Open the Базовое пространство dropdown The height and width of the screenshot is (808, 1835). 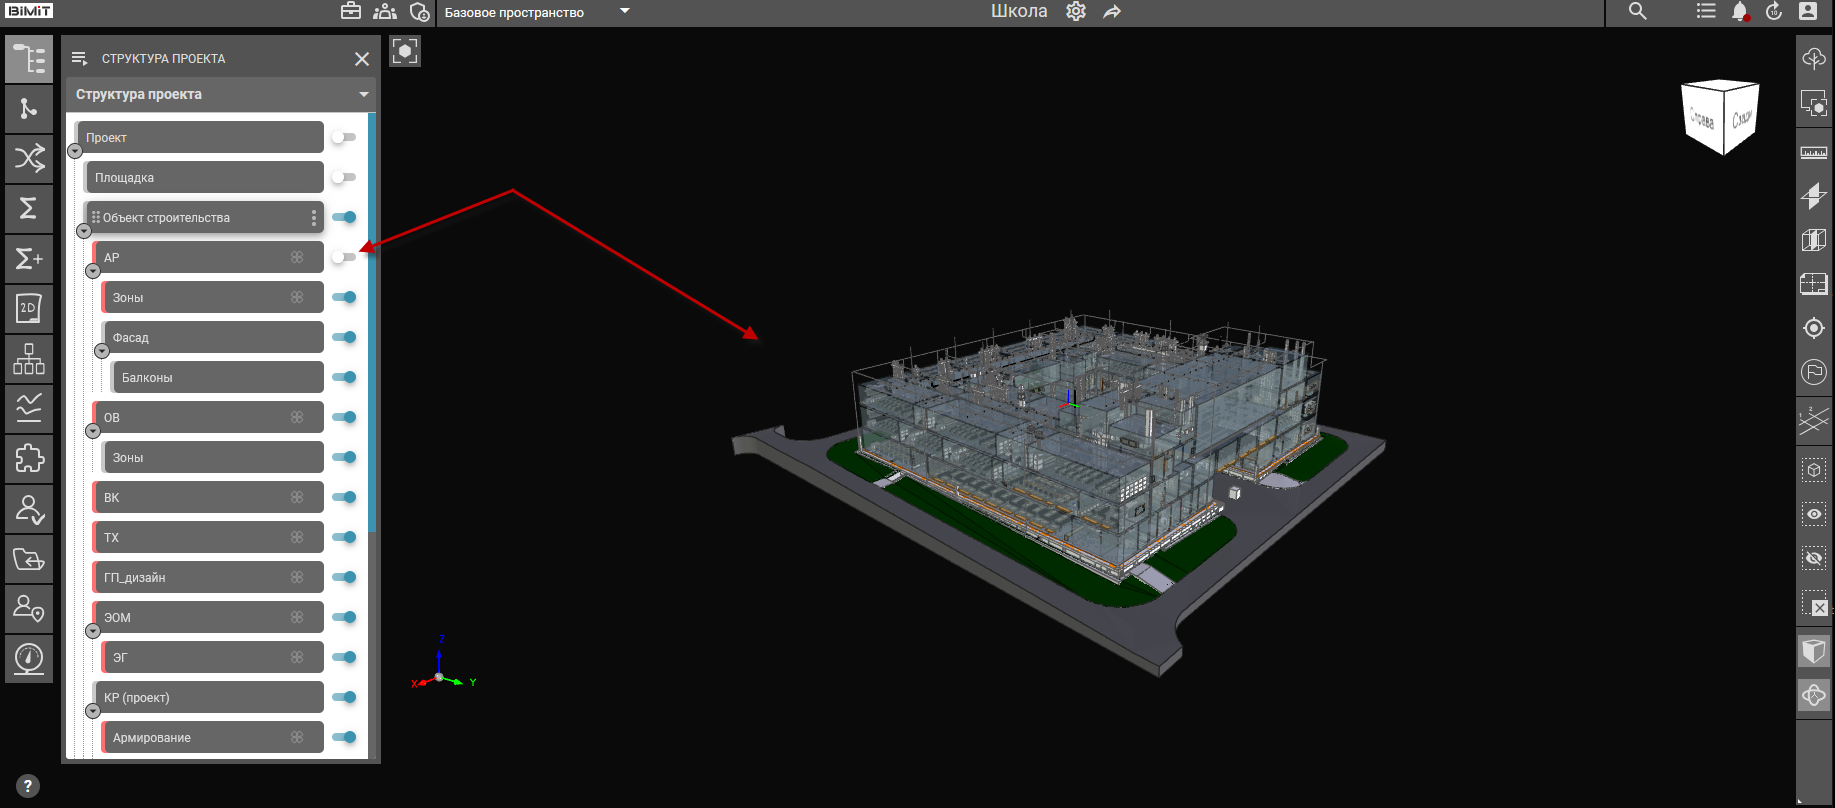[x=624, y=12]
